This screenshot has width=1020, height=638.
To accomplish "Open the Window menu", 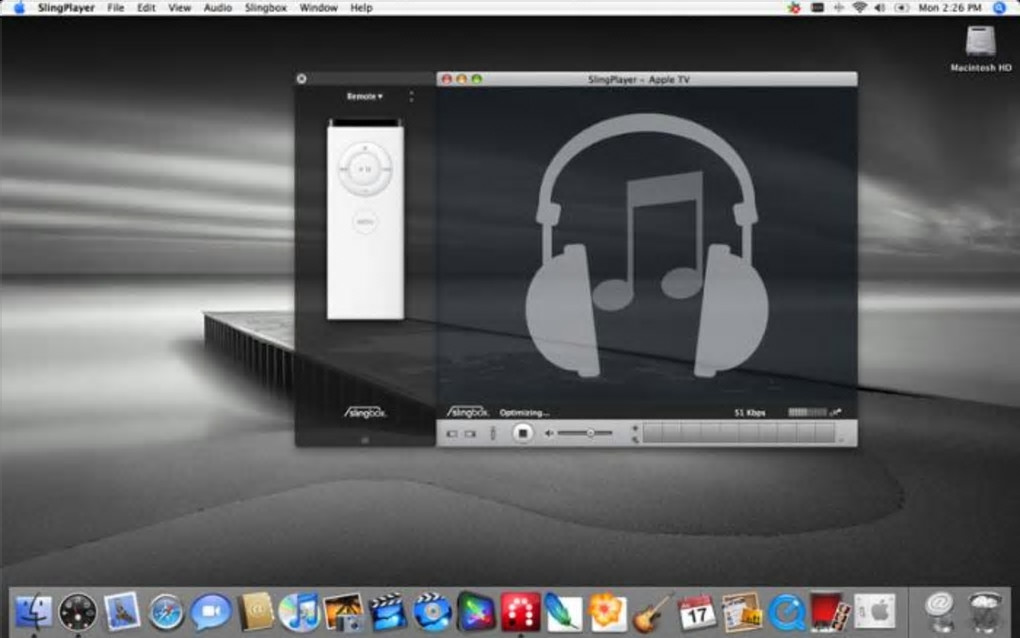I will (318, 8).
